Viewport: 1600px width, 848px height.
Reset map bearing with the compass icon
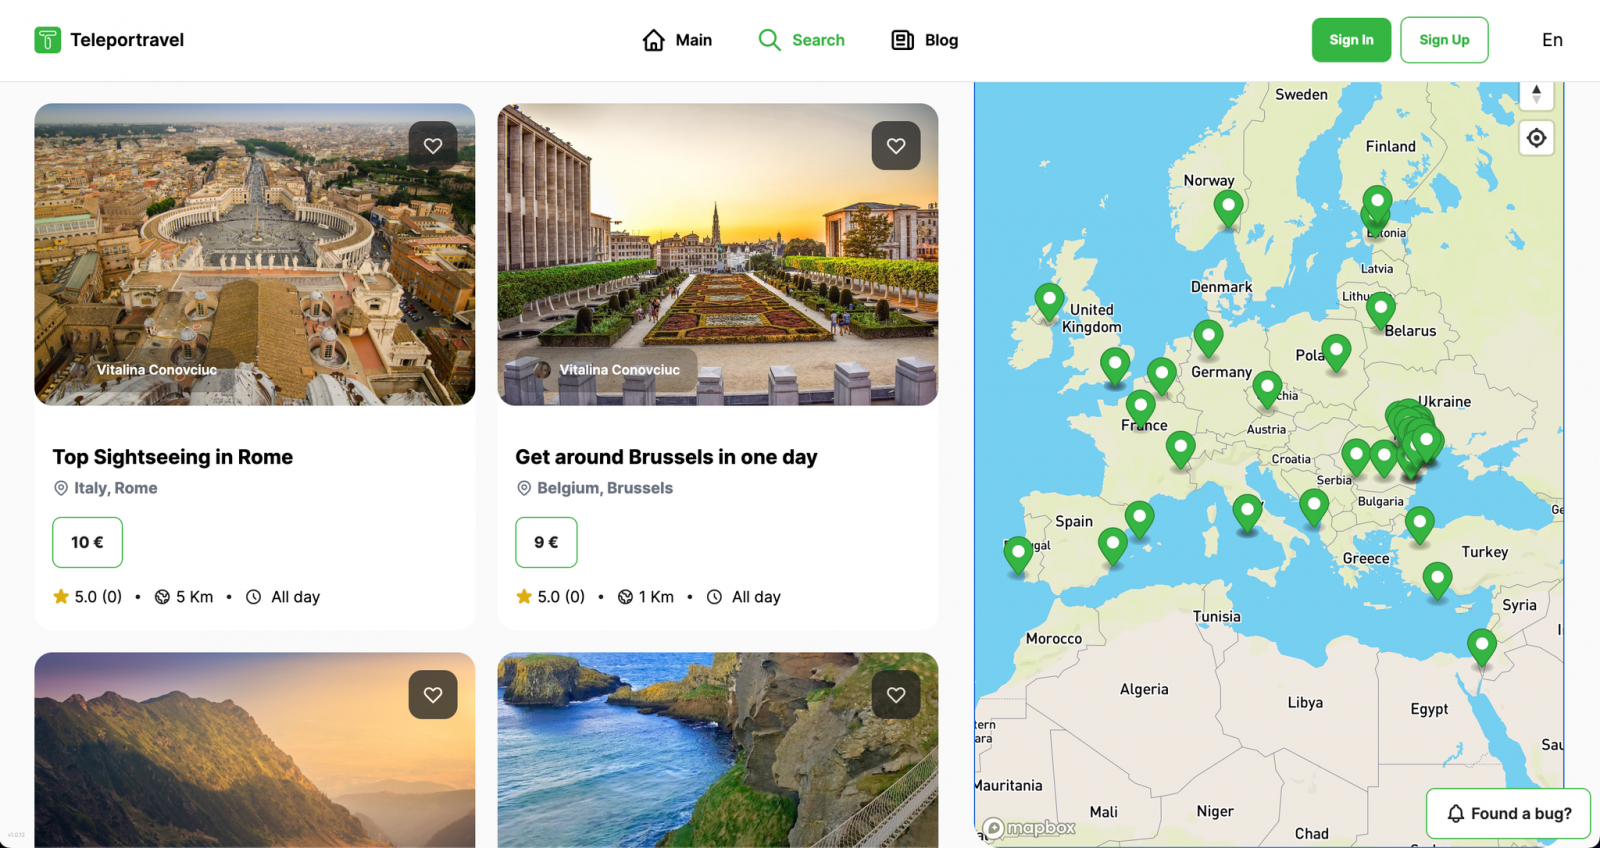pyautogui.click(x=1537, y=95)
